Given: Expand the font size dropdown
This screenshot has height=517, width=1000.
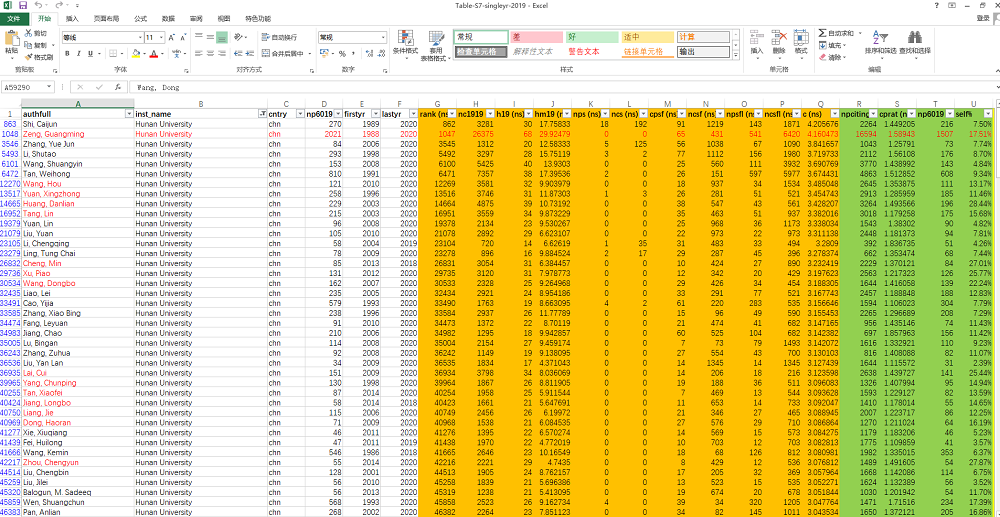Looking at the screenshot, I should click(162, 37).
